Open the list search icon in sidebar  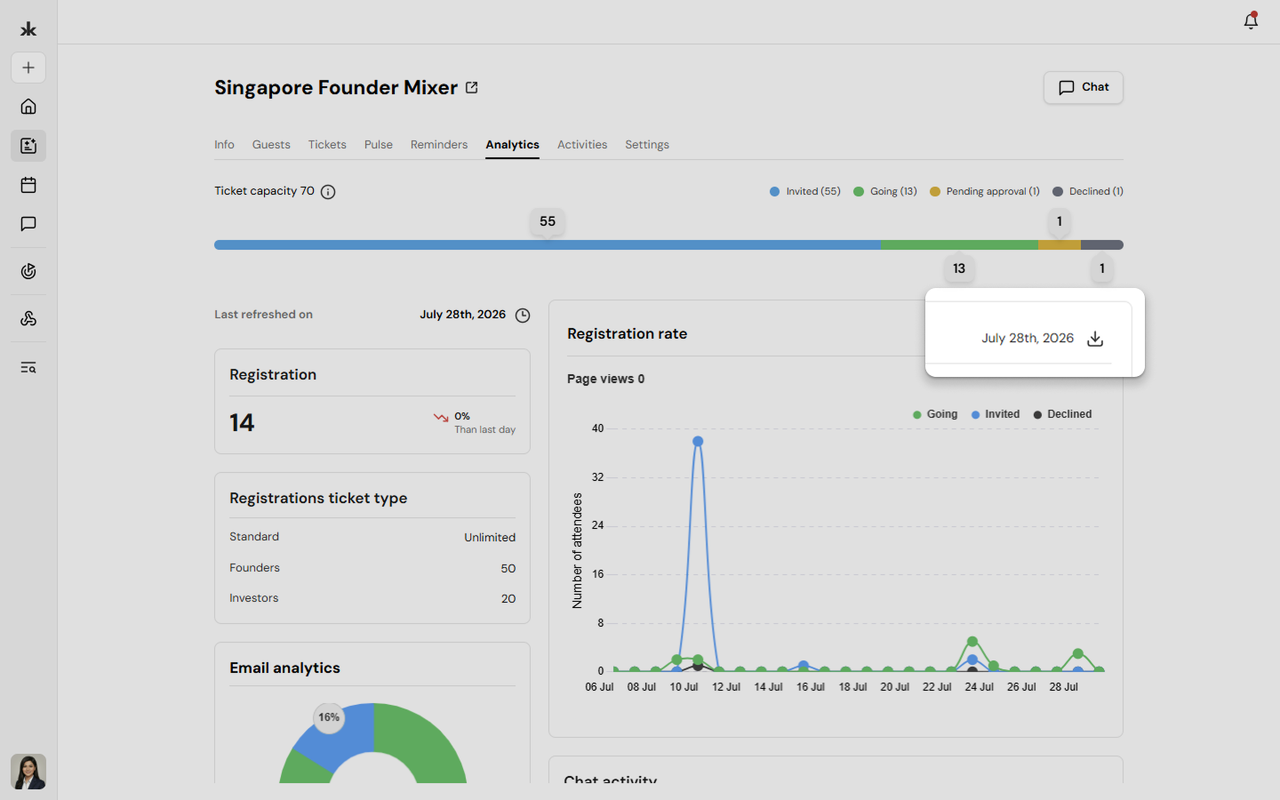(x=28, y=367)
